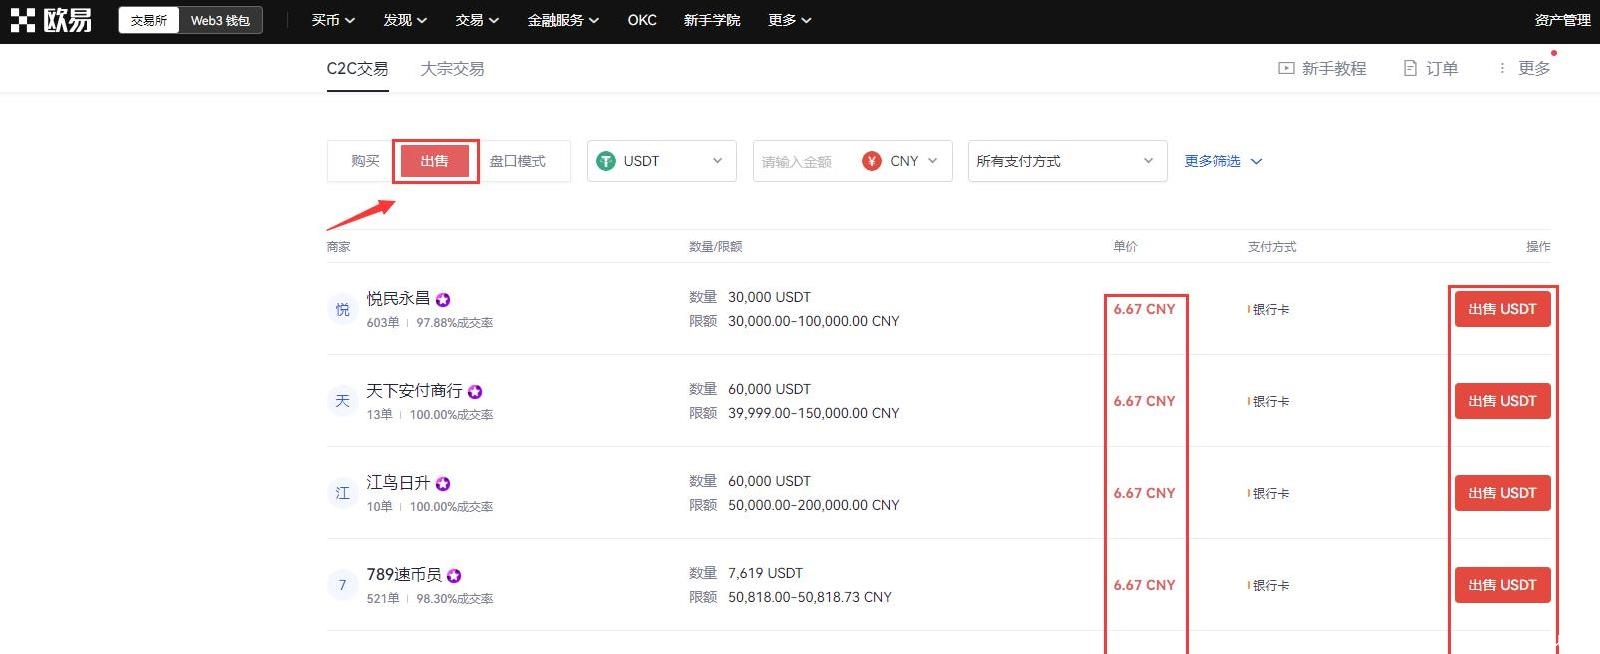Click the 新手教程 video icon
Image resolution: width=1600 pixels, height=654 pixels.
click(x=1286, y=68)
